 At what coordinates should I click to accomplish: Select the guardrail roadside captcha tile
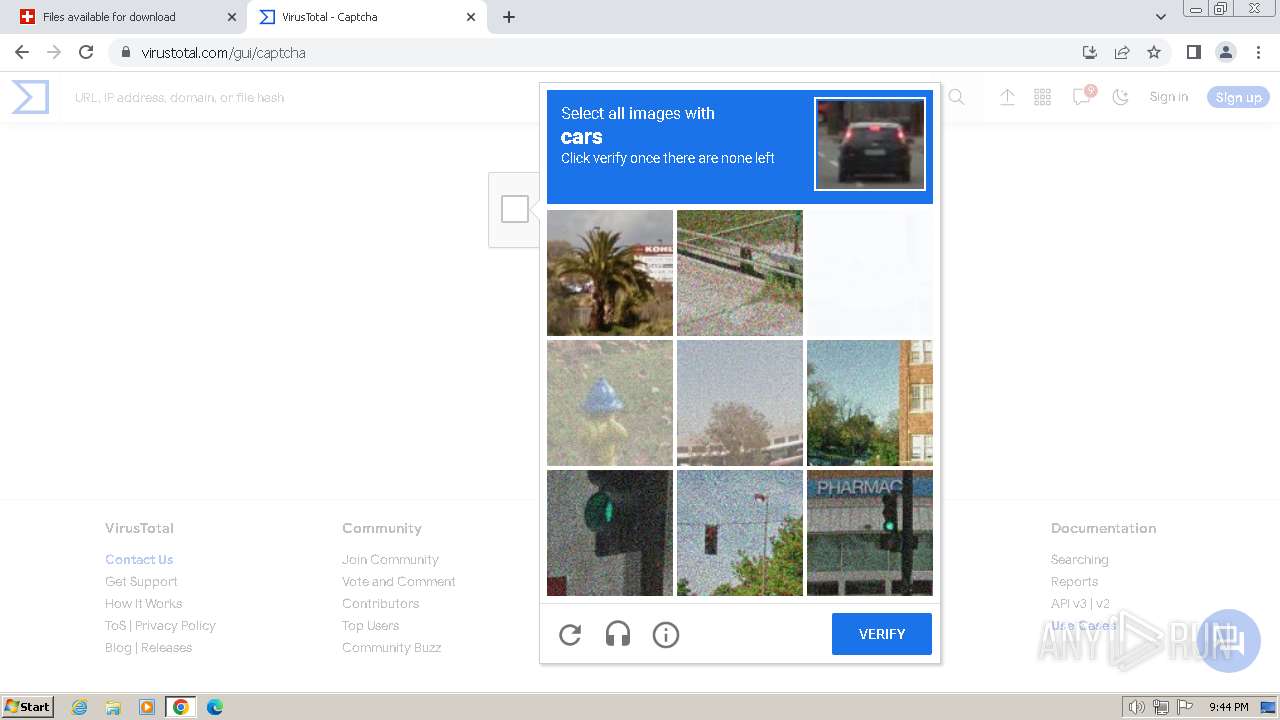[x=740, y=273]
